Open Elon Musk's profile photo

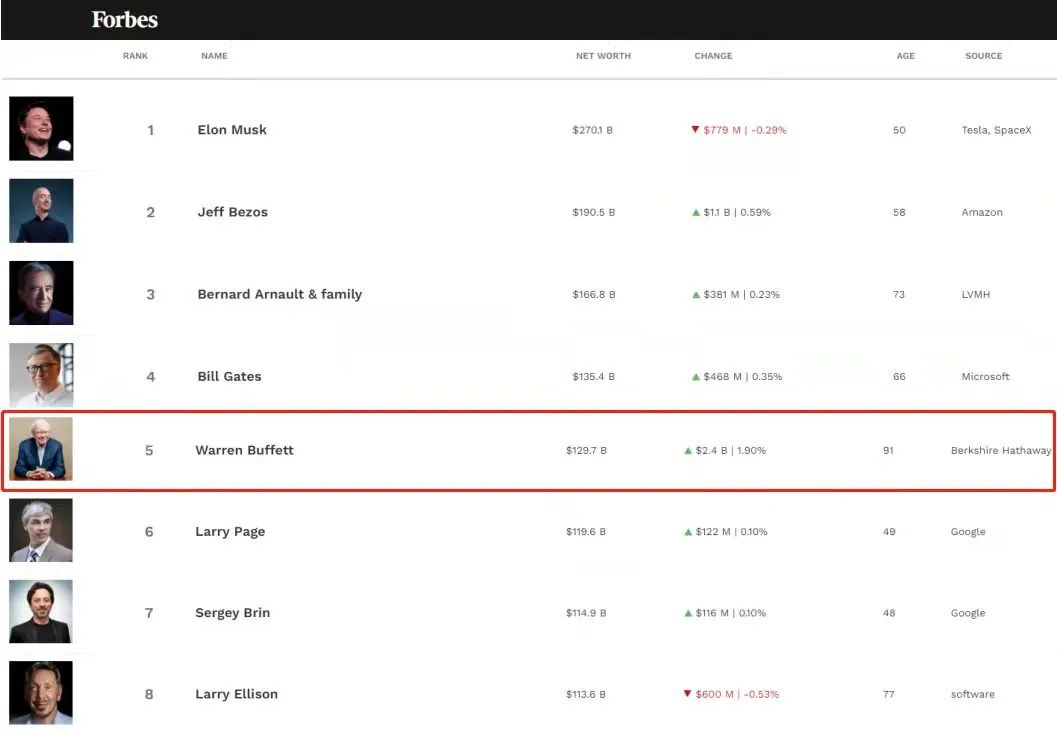pyautogui.click(x=41, y=128)
